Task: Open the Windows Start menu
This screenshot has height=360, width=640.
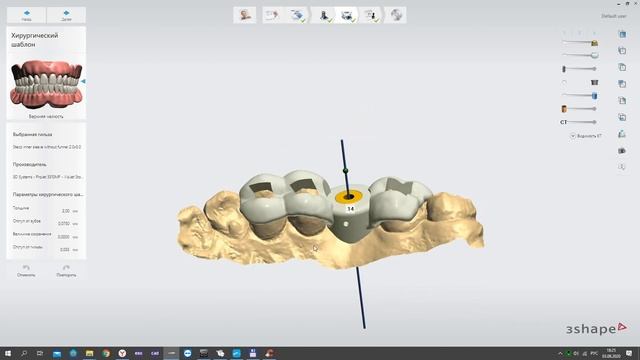Action: (7, 353)
